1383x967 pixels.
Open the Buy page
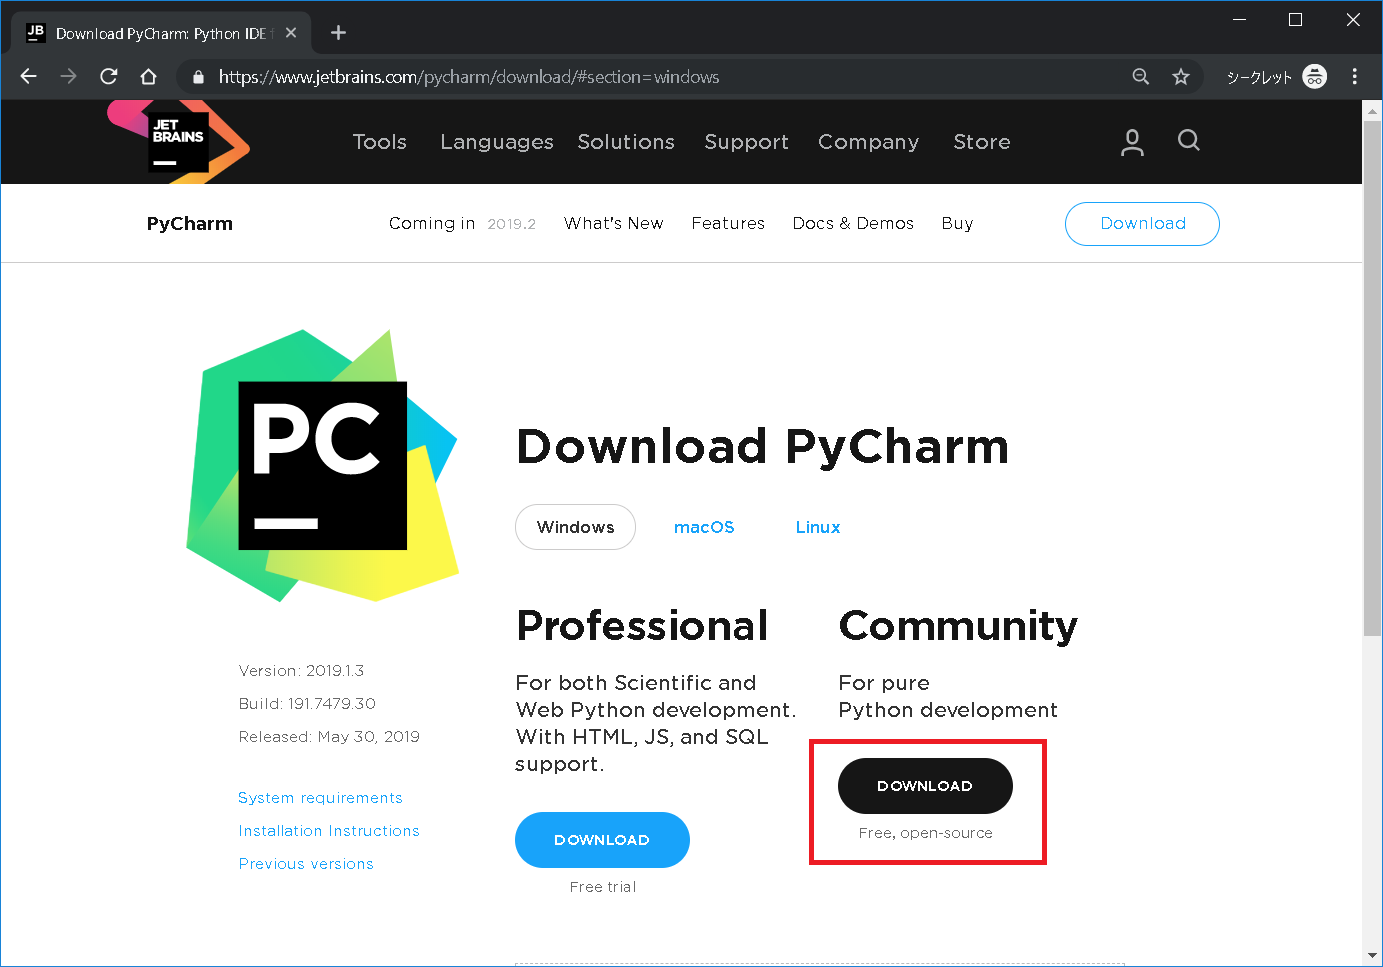pyautogui.click(x=957, y=224)
